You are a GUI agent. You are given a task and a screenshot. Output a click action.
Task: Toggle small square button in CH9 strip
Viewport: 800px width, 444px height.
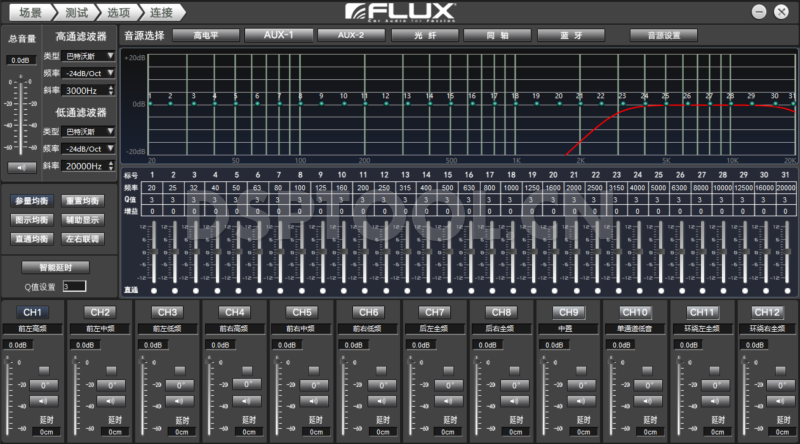click(x=581, y=371)
